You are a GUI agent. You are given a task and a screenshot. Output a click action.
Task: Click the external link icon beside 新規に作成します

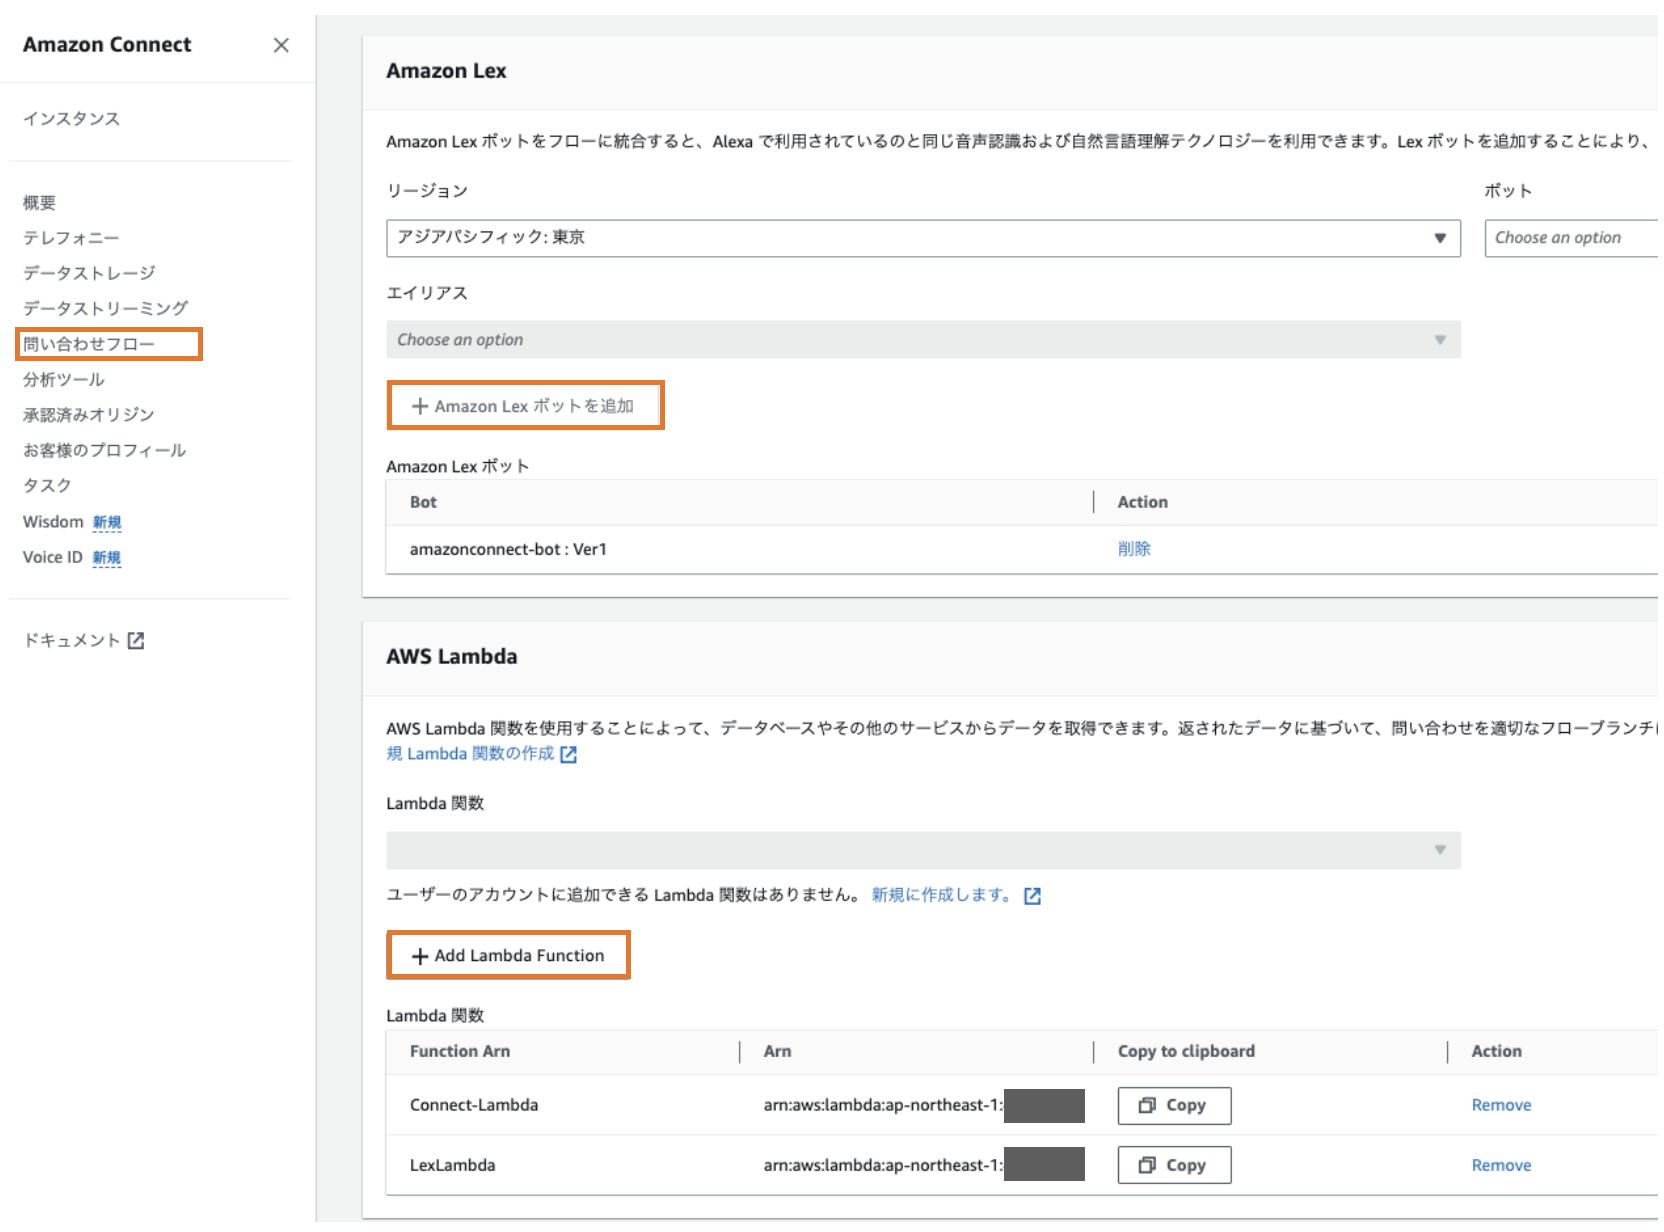point(1033,895)
